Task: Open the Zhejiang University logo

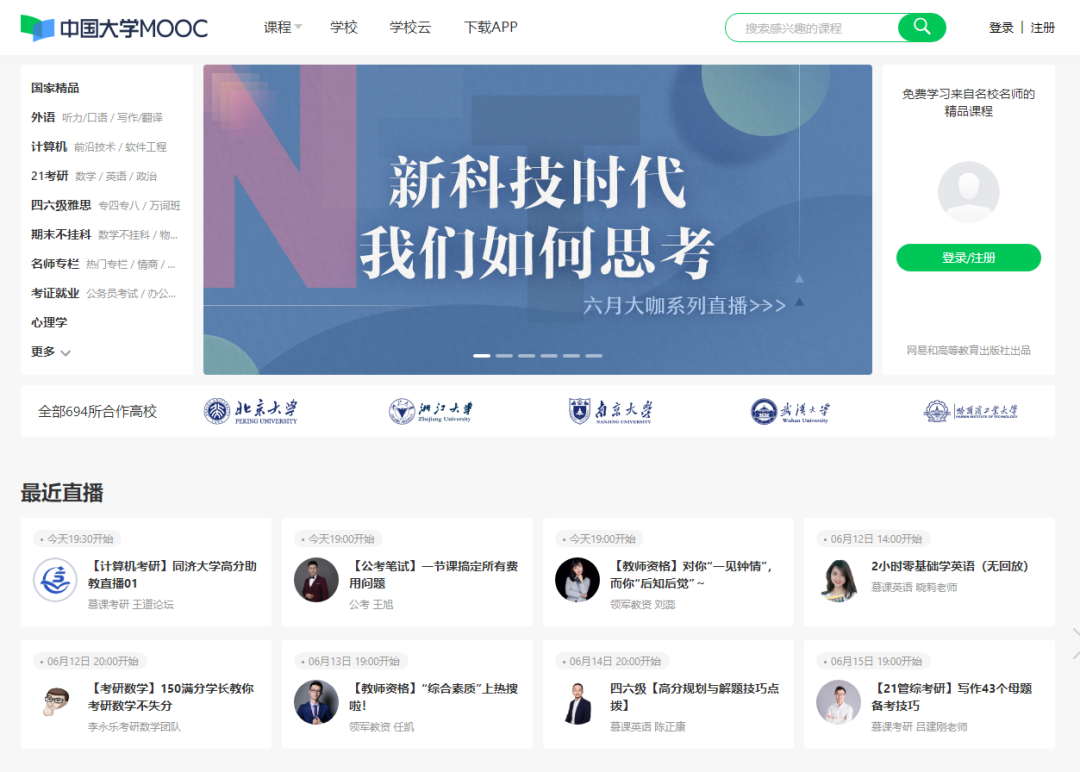Action: click(x=431, y=411)
